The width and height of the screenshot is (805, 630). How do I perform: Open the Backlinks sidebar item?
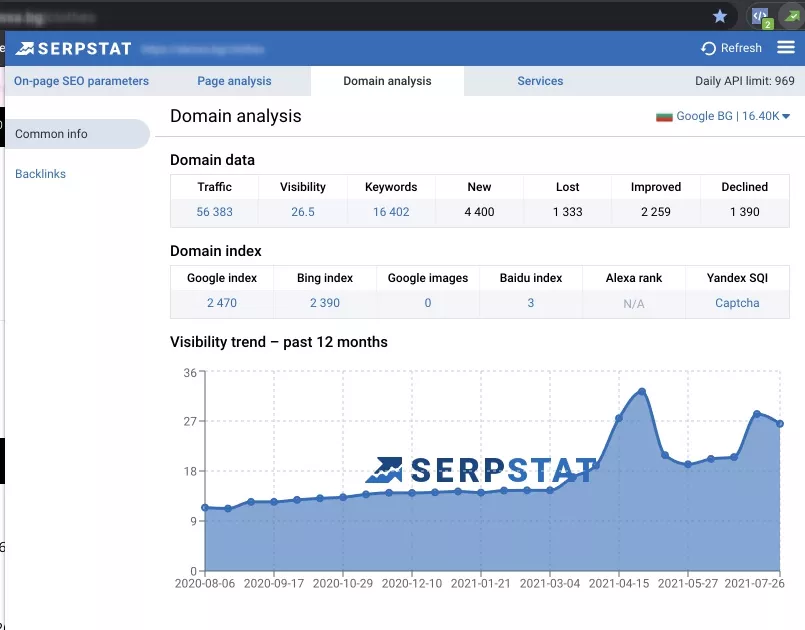coord(41,174)
